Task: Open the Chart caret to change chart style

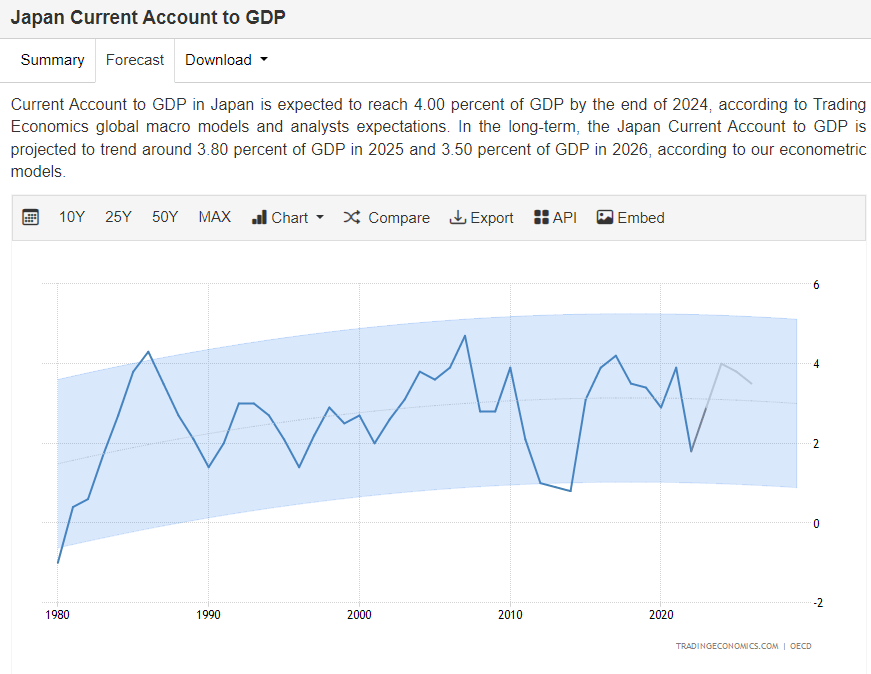Action: pyautogui.click(x=318, y=218)
